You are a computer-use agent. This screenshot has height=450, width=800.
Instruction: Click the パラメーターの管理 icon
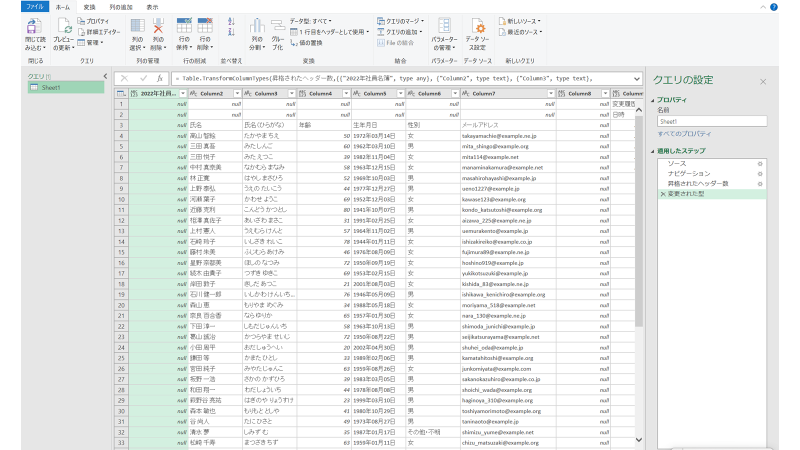click(x=444, y=26)
